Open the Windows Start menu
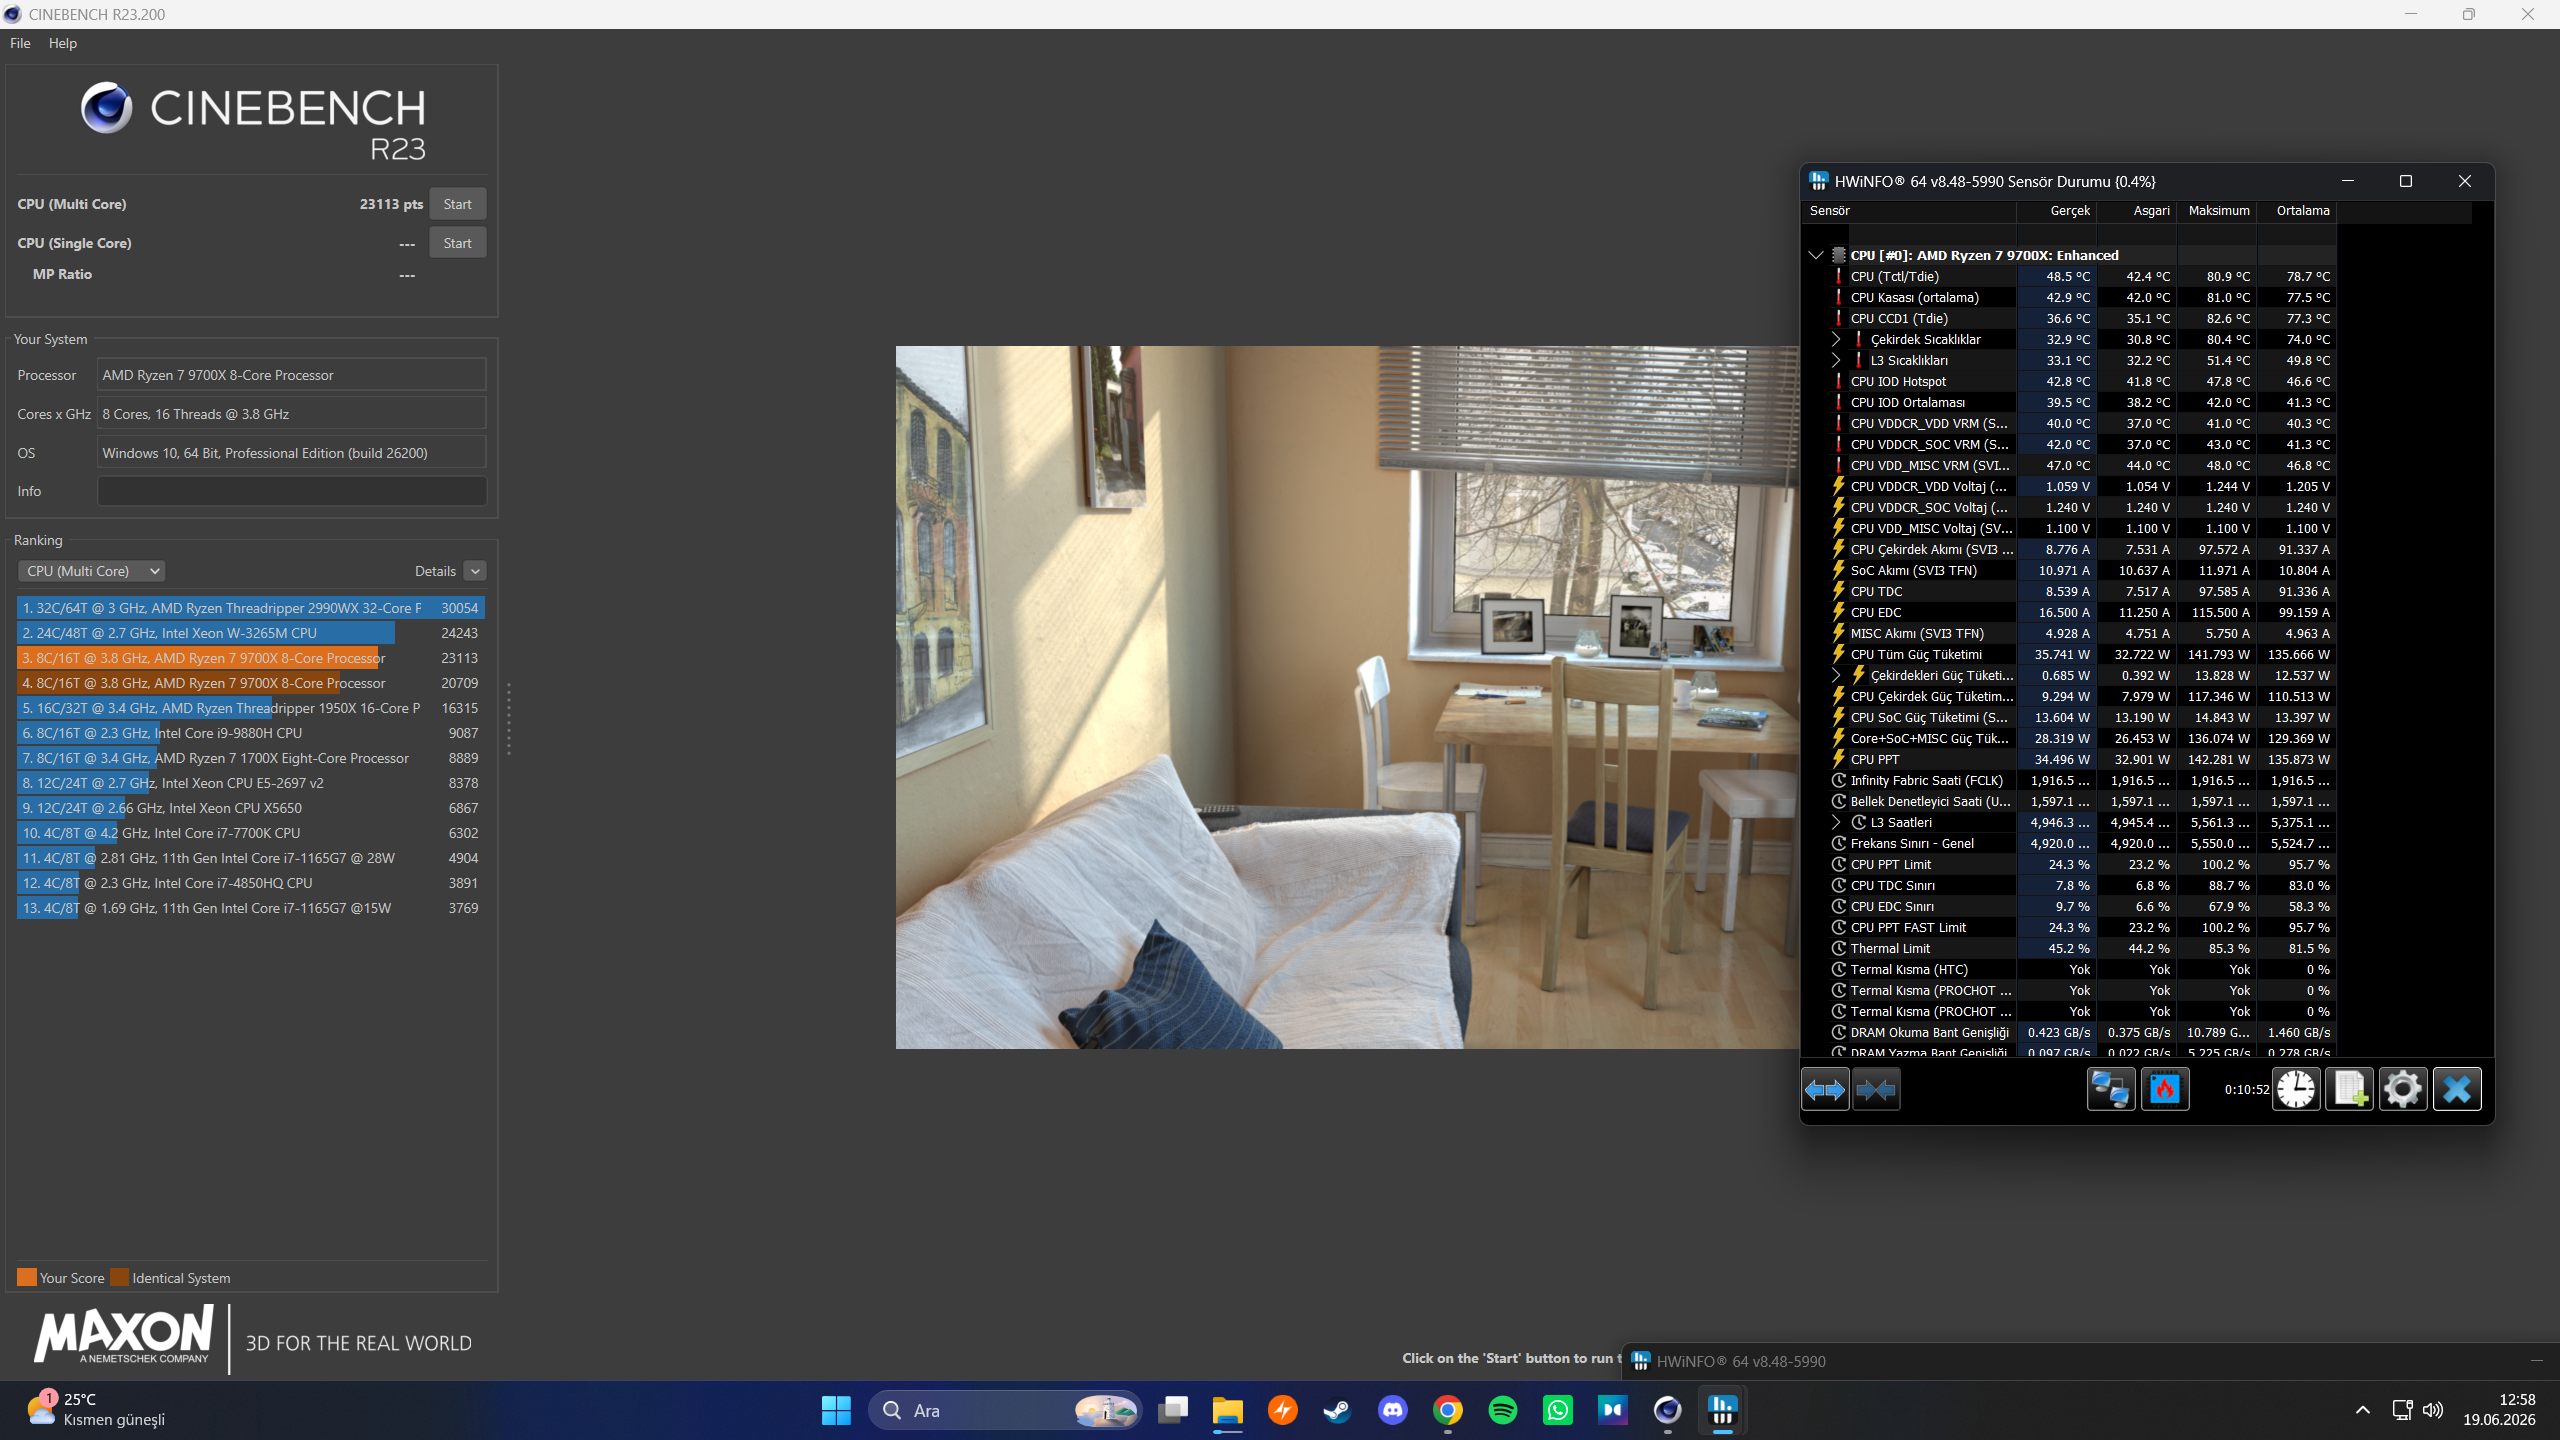 click(x=836, y=1410)
